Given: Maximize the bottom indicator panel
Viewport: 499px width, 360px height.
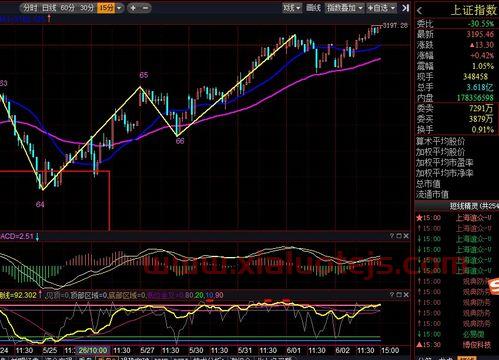Looking at the screenshot, I should click(x=399, y=295).
